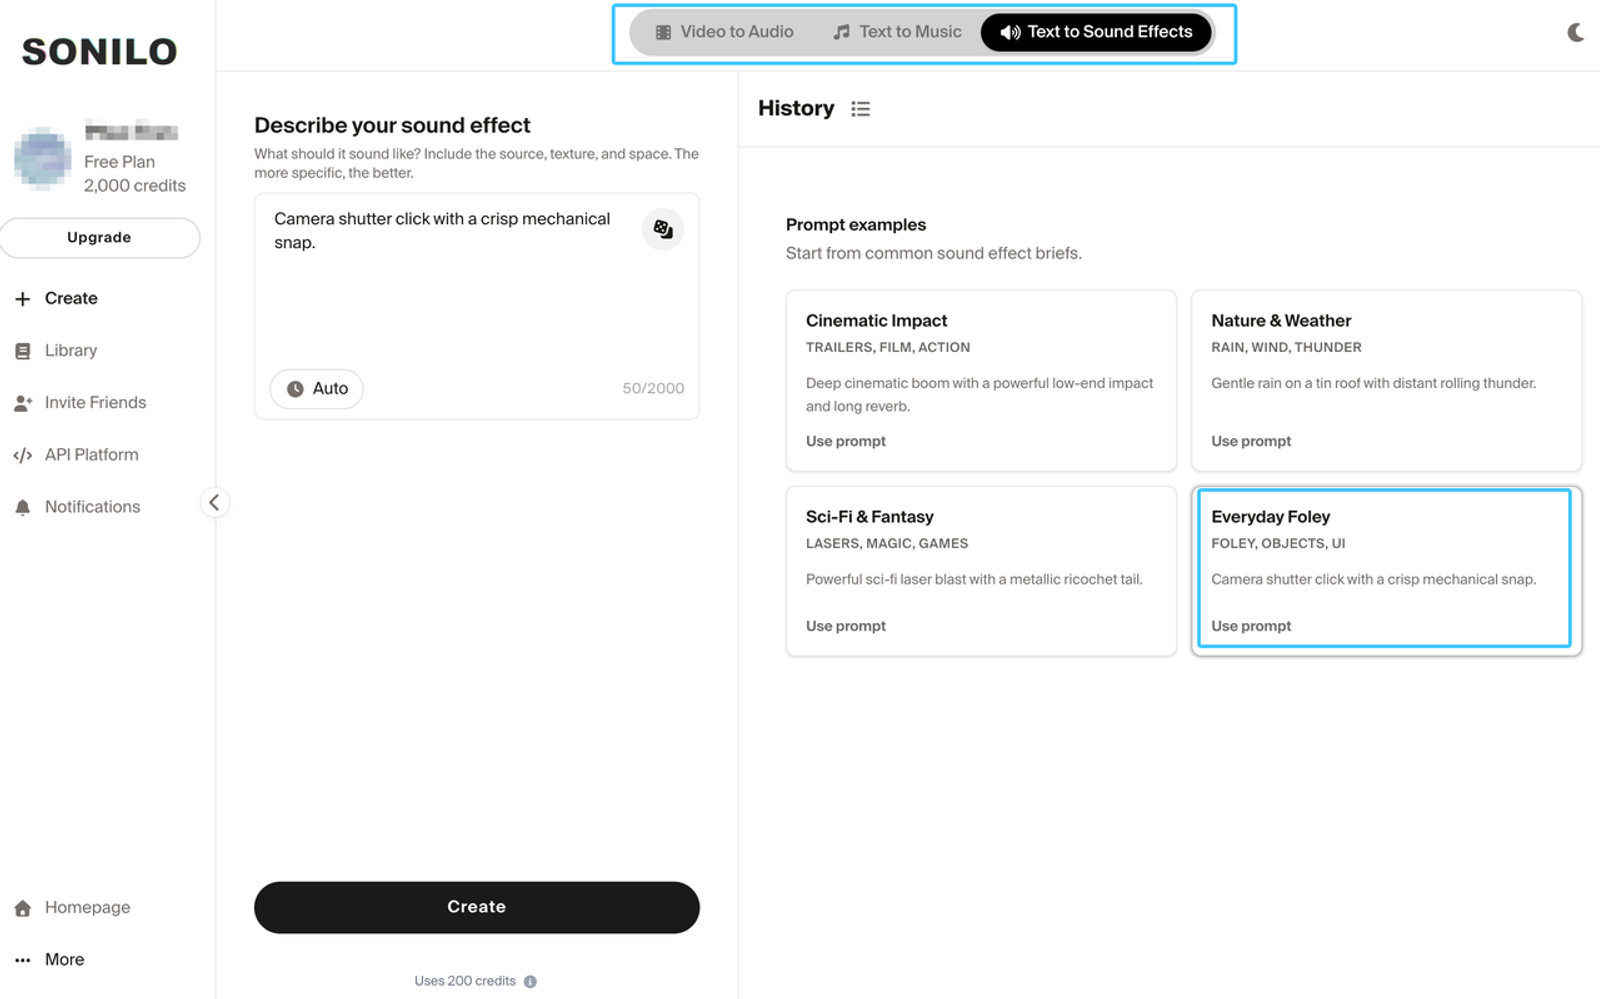Viewport: 1600px width, 999px height.
Task: Click the speaker icon on Text to Sound Effects
Action: (1010, 32)
